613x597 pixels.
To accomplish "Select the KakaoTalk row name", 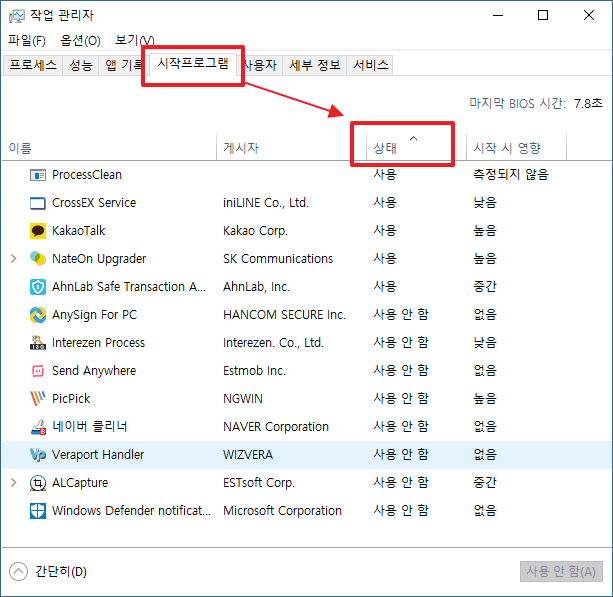I will [79, 231].
